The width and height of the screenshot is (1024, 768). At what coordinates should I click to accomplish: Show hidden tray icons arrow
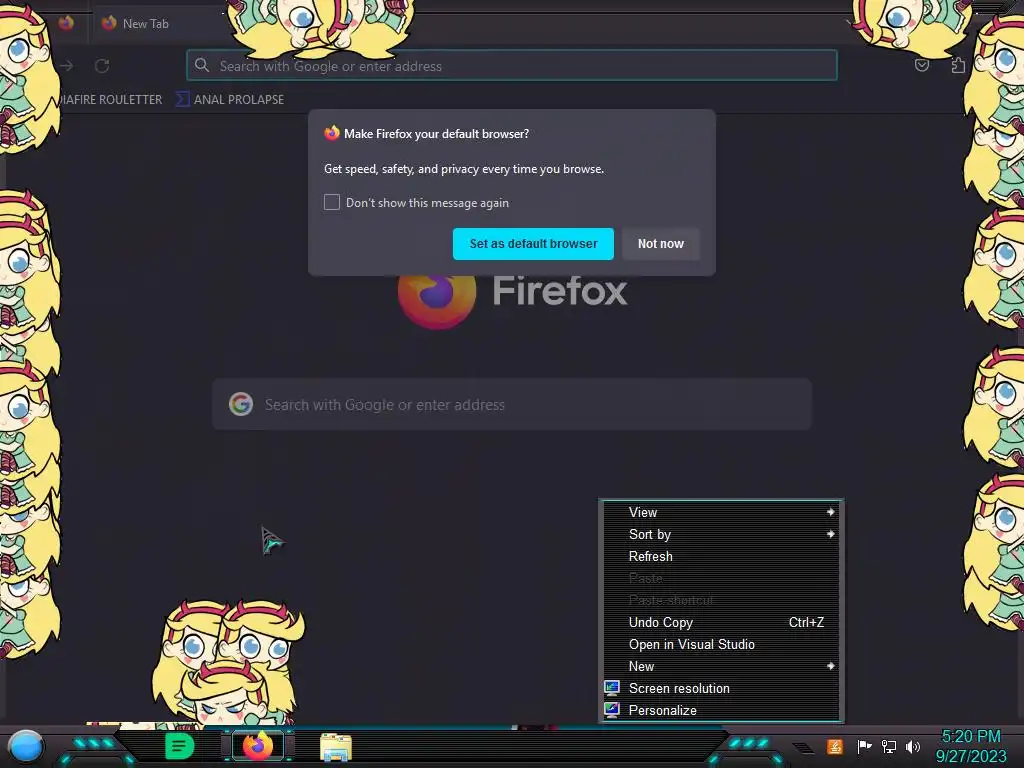tap(805, 747)
